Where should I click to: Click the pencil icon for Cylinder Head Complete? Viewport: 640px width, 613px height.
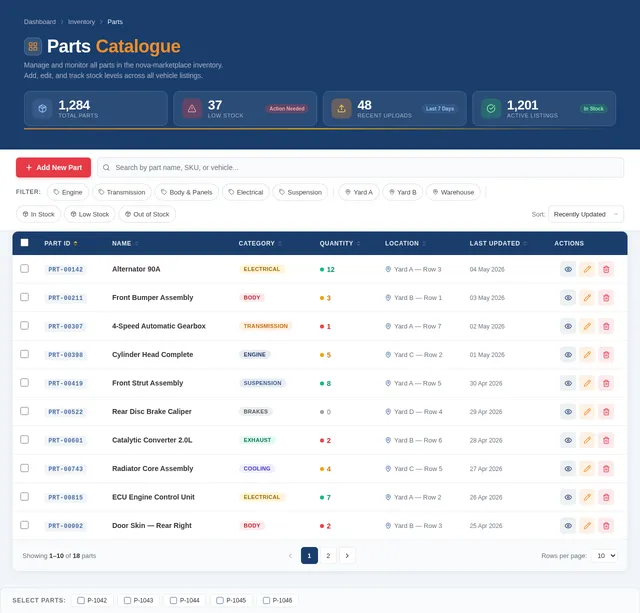tap(587, 355)
